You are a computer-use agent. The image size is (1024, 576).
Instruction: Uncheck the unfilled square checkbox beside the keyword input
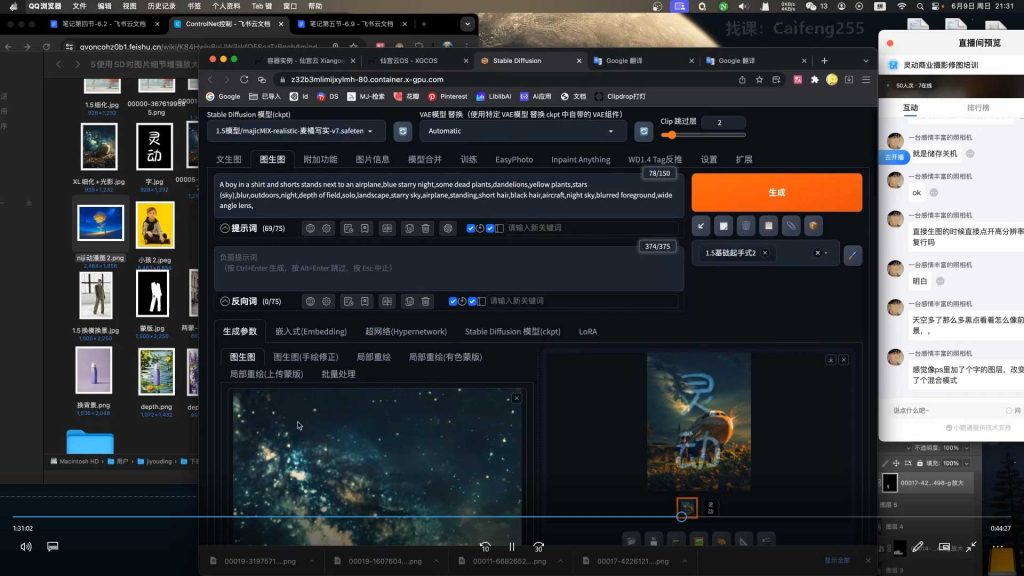500,228
